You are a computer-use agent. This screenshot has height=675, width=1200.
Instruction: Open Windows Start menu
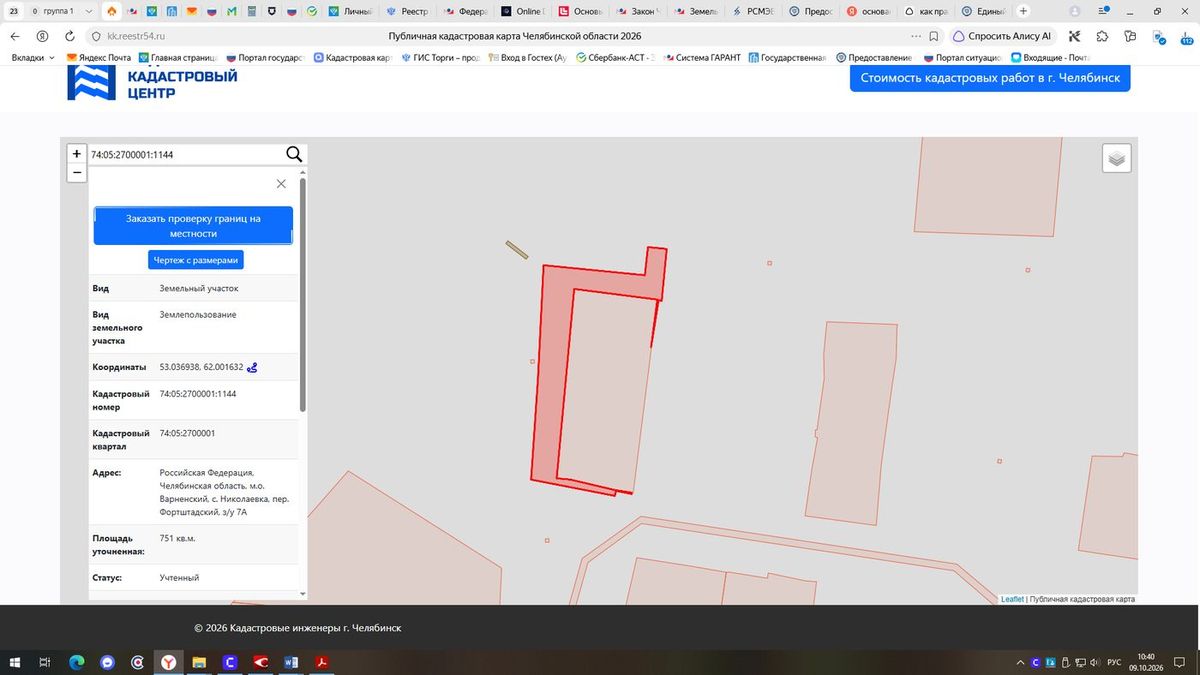pos(14,662)
